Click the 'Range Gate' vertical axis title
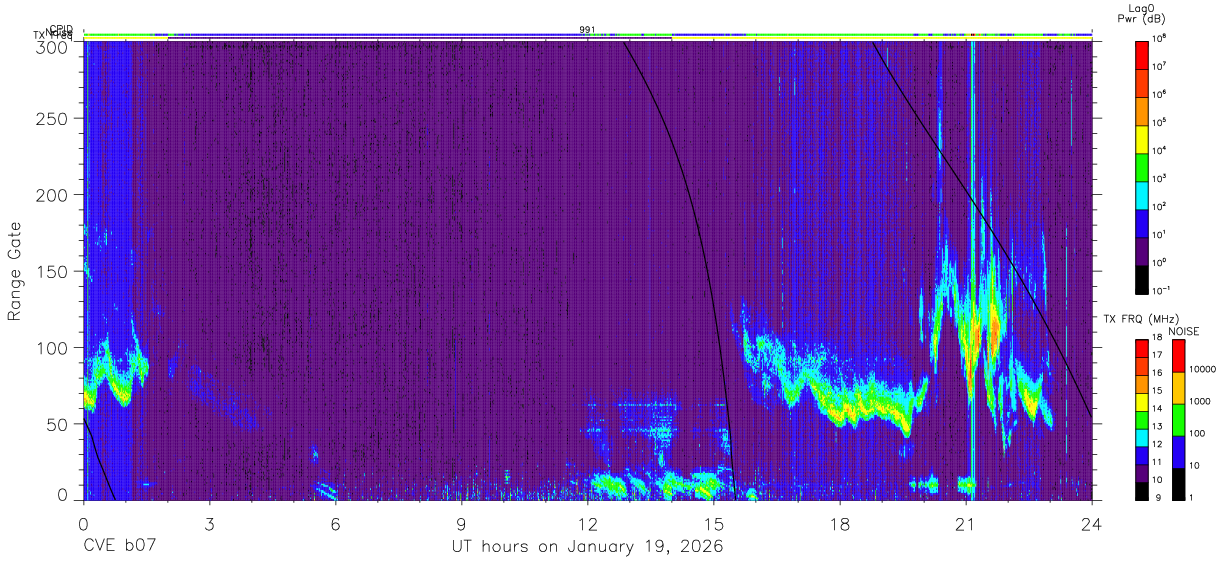1228x567 pixels. (15, 272)
